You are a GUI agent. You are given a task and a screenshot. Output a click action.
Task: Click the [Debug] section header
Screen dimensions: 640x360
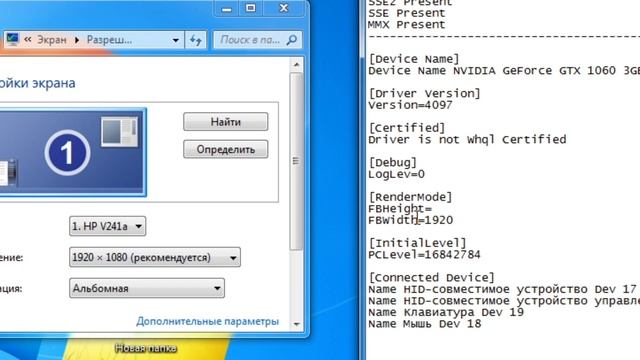tap(392, 162)
